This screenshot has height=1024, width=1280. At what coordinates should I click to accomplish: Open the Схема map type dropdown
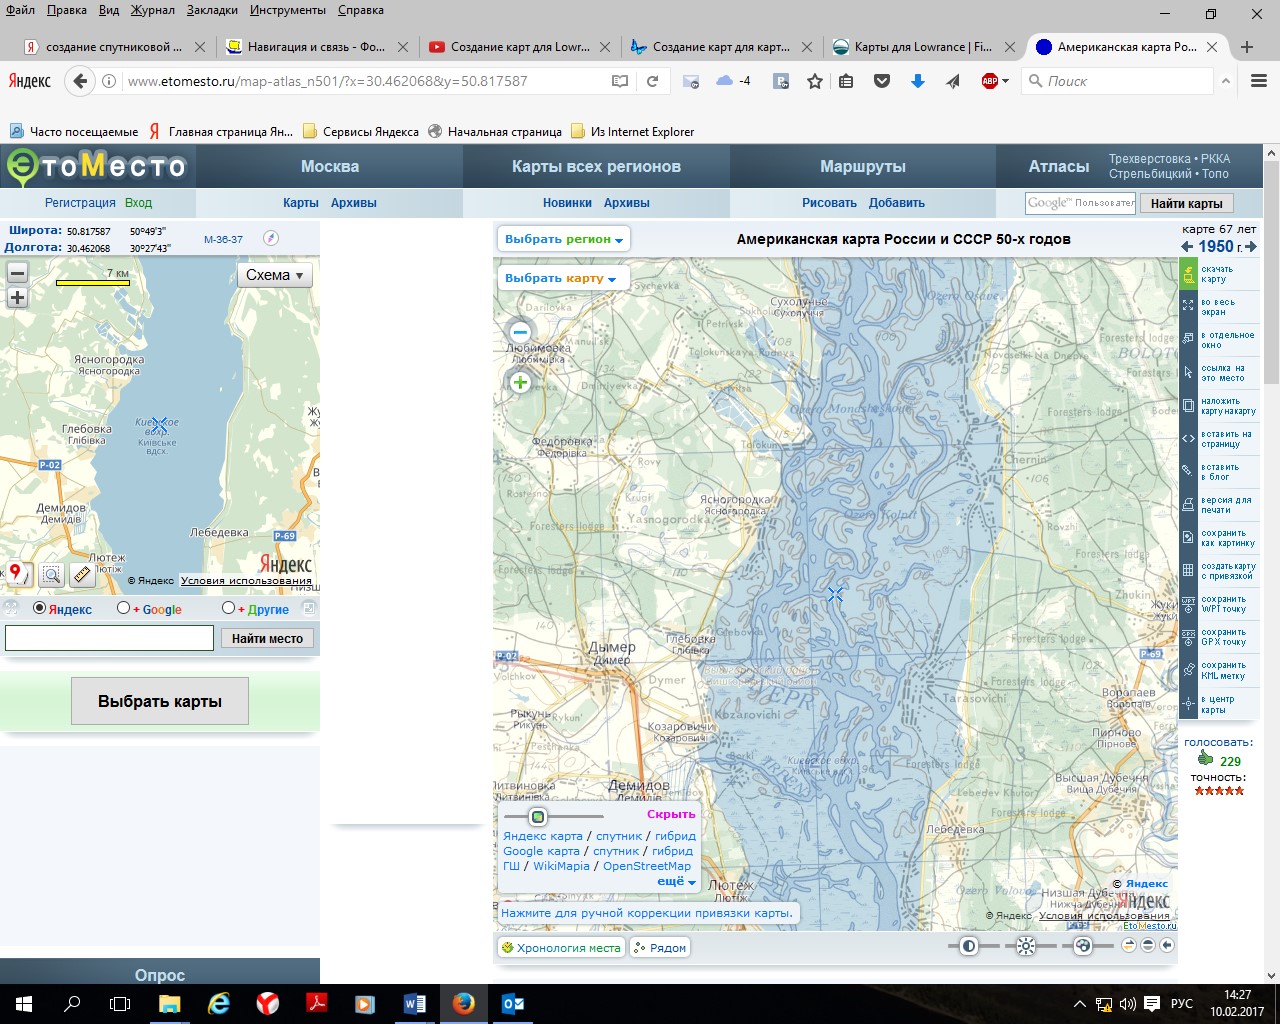click(x=274, y=275)
